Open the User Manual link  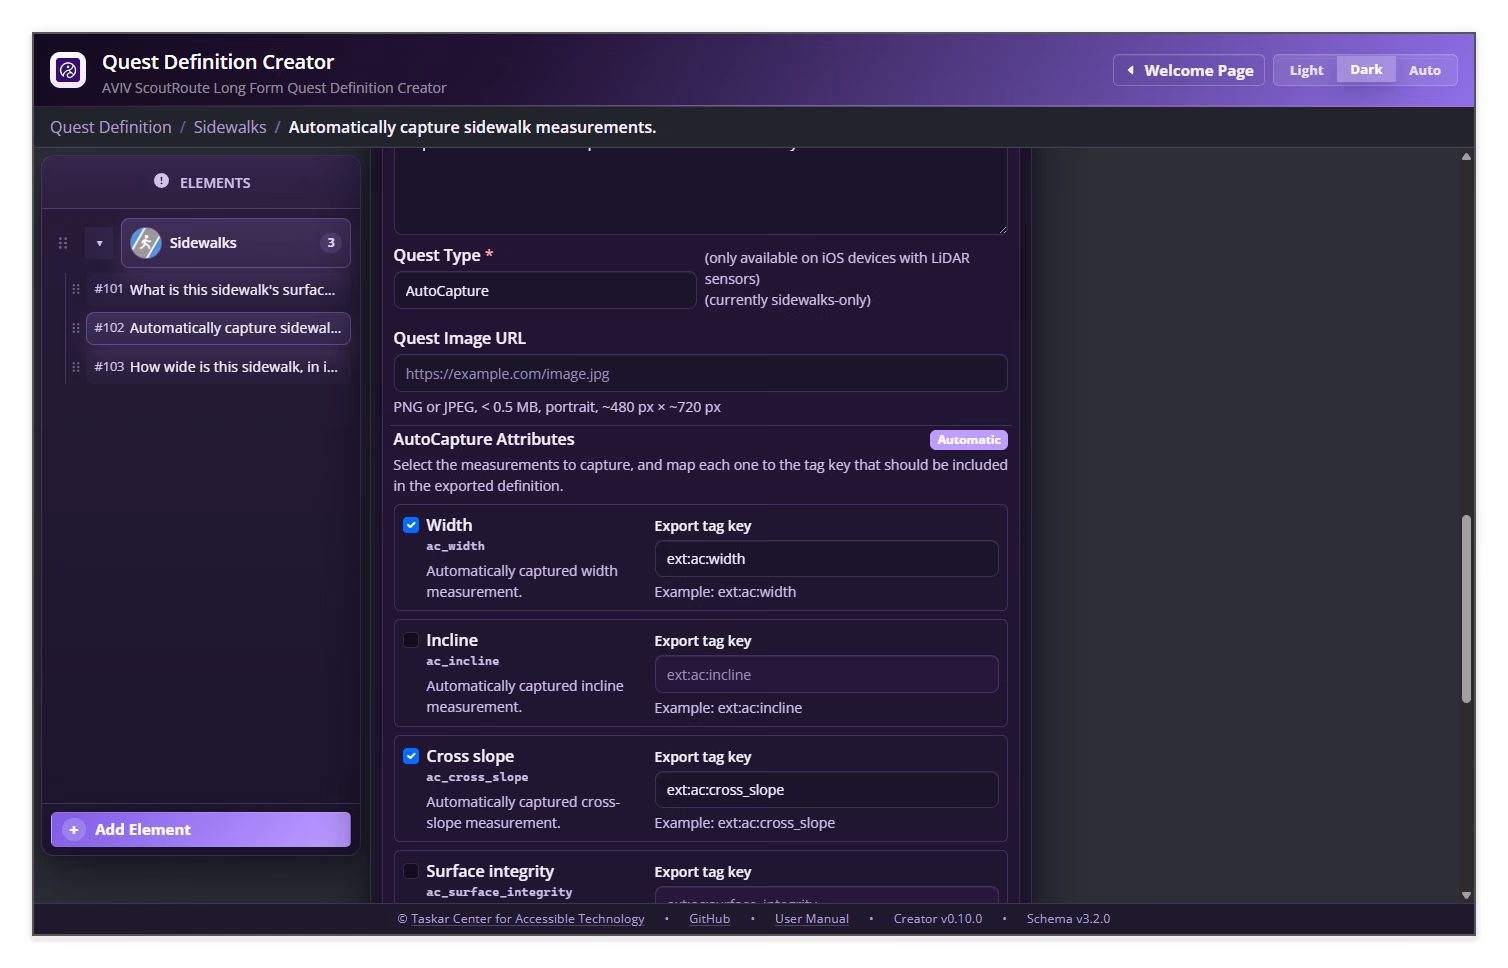click(812, 919)
